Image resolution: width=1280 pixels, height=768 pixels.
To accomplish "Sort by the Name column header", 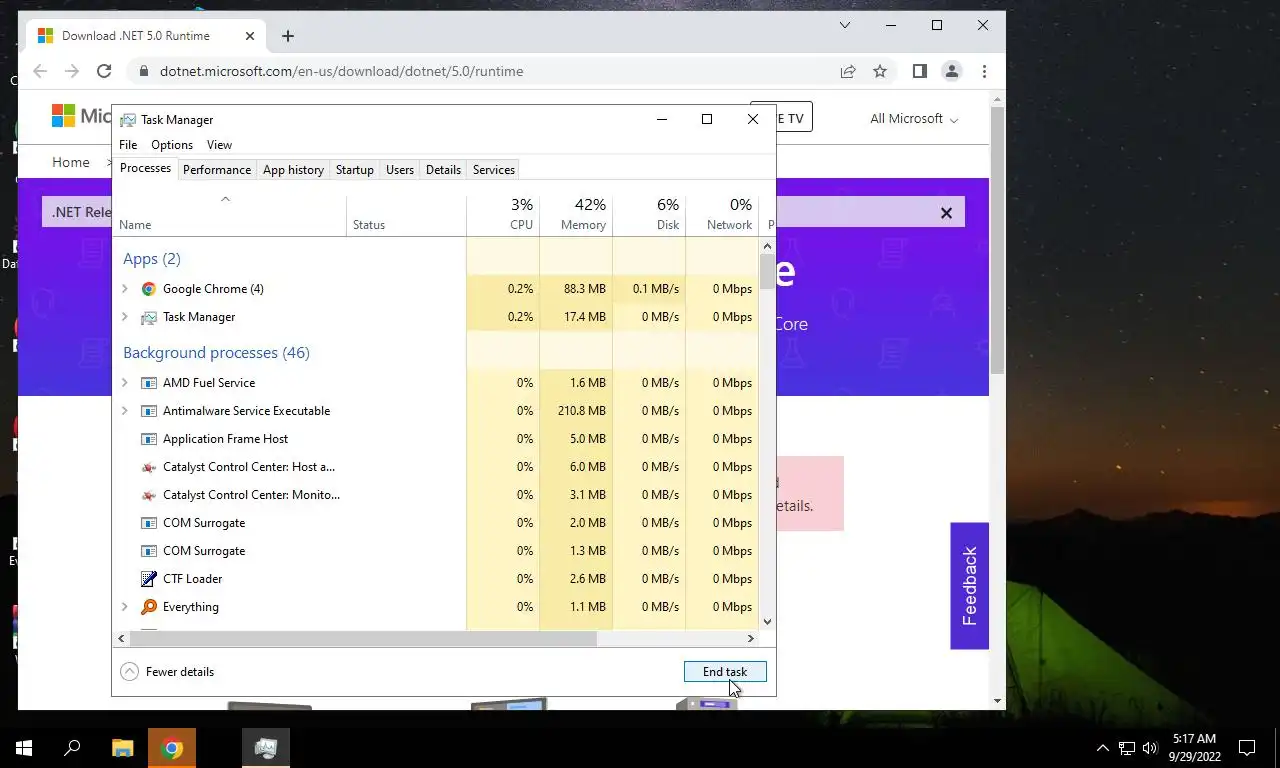I will coord(229,214).
